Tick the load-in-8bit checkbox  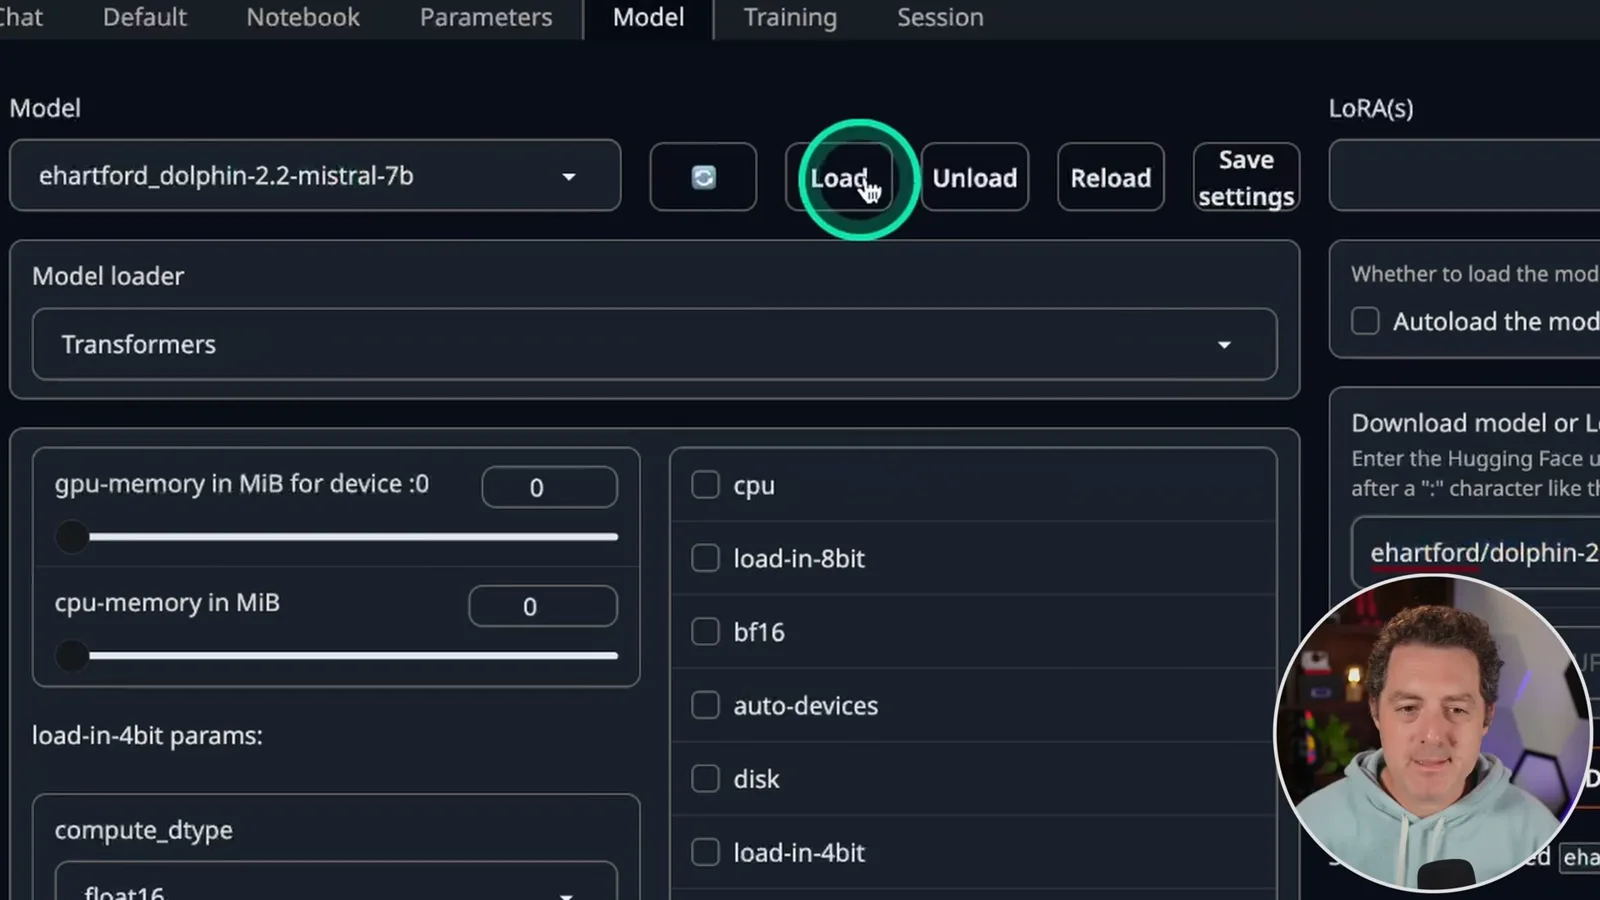click(x=705, y=558)
